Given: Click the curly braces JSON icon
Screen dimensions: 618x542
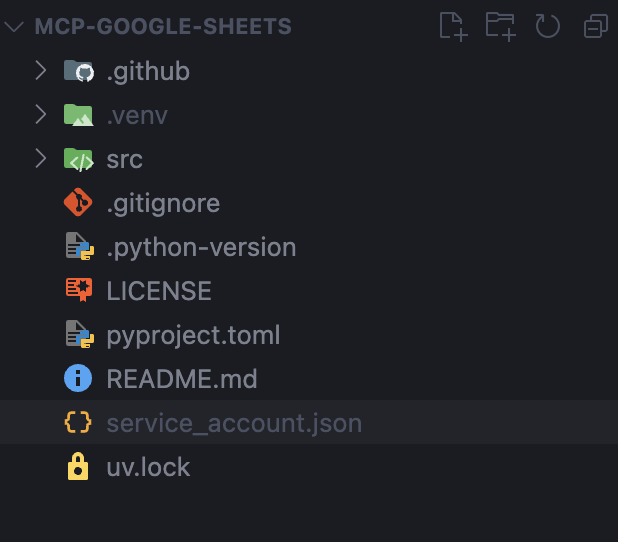Looking at the screenshot, I should (78, 422).
